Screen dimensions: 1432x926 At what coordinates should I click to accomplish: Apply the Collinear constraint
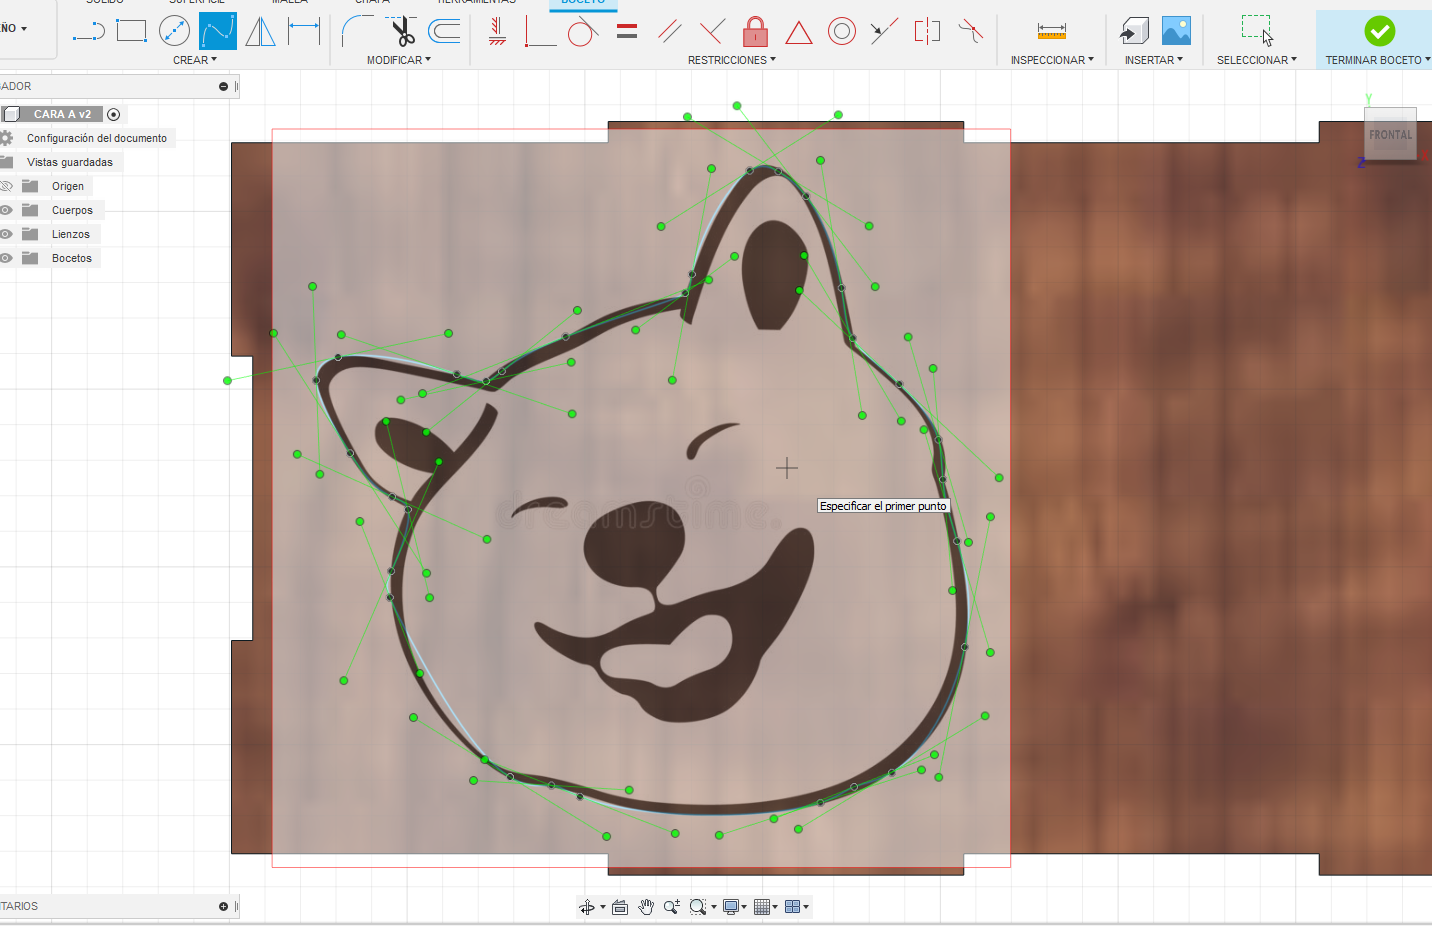883,31
